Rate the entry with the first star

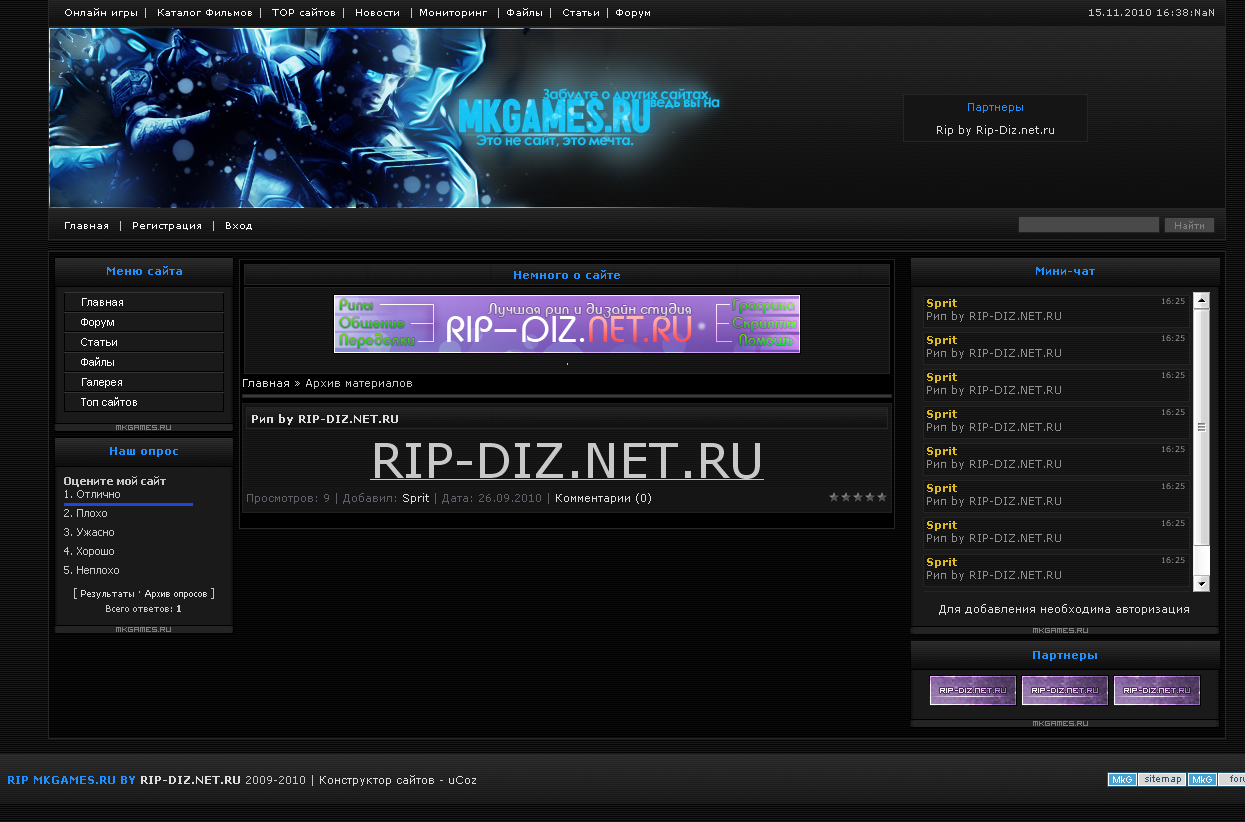point(834,497)
